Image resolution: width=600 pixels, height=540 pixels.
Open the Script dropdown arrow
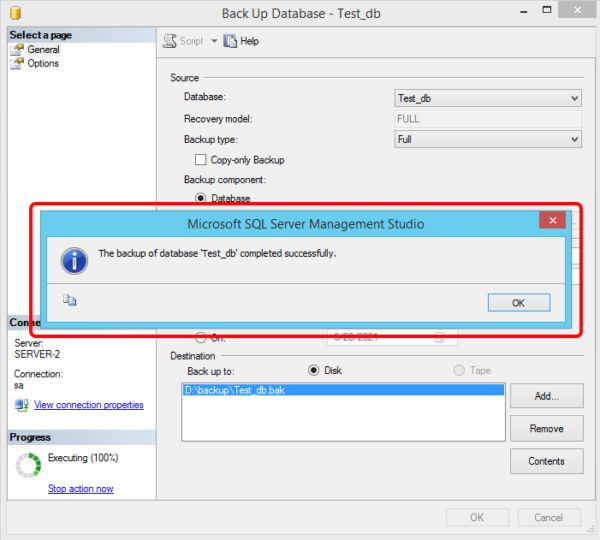coord(214,41)
